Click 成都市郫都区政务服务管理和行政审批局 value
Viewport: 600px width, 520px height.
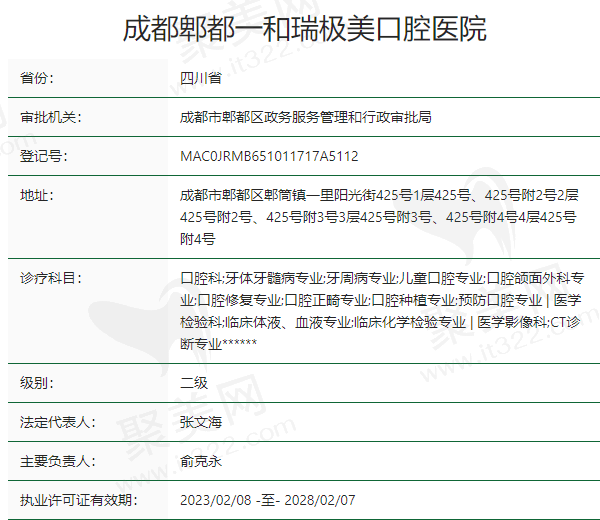[306, 117]
